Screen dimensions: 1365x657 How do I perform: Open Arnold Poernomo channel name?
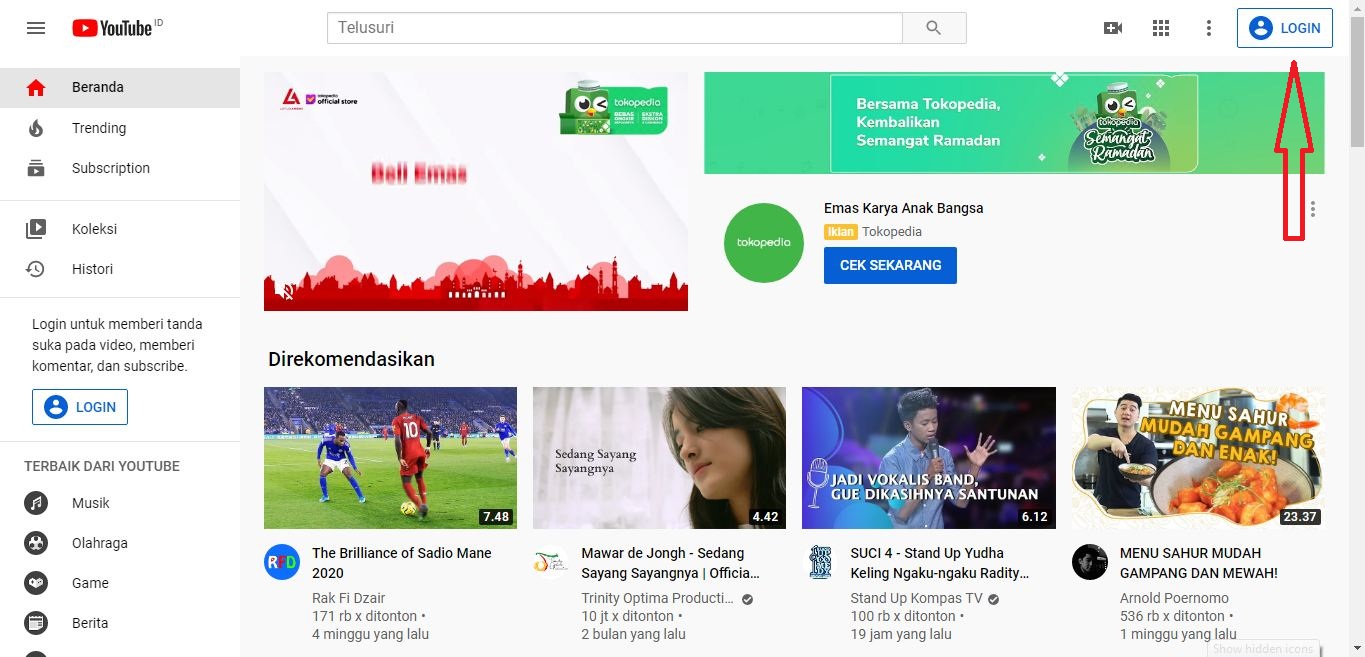(1174, 598)
